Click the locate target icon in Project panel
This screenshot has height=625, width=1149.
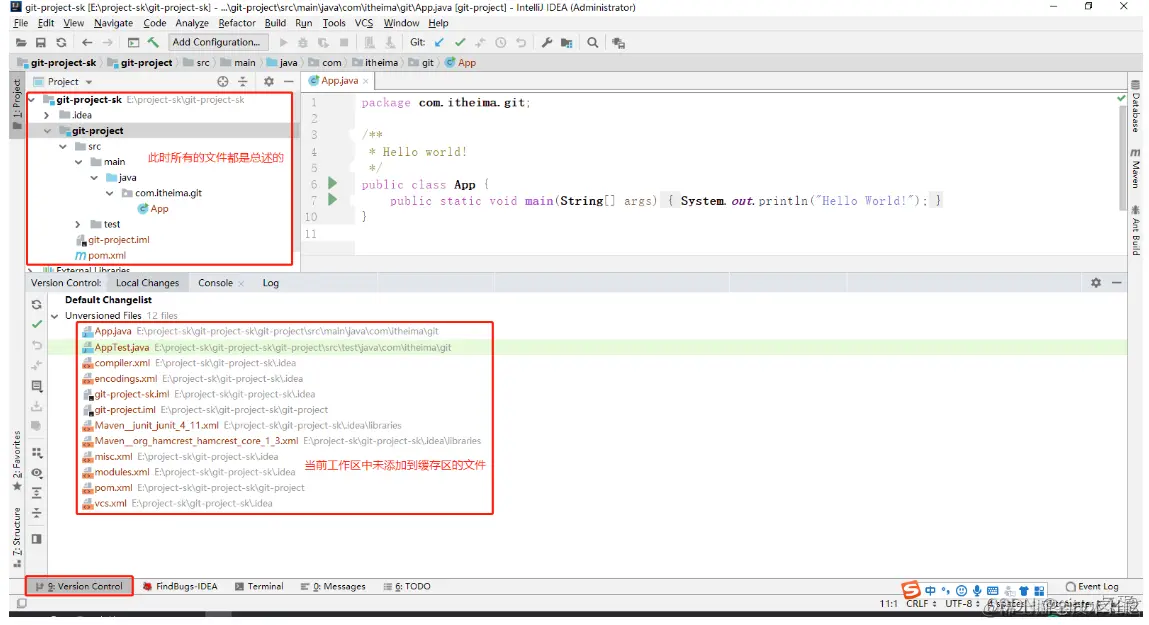coord(223,81)
